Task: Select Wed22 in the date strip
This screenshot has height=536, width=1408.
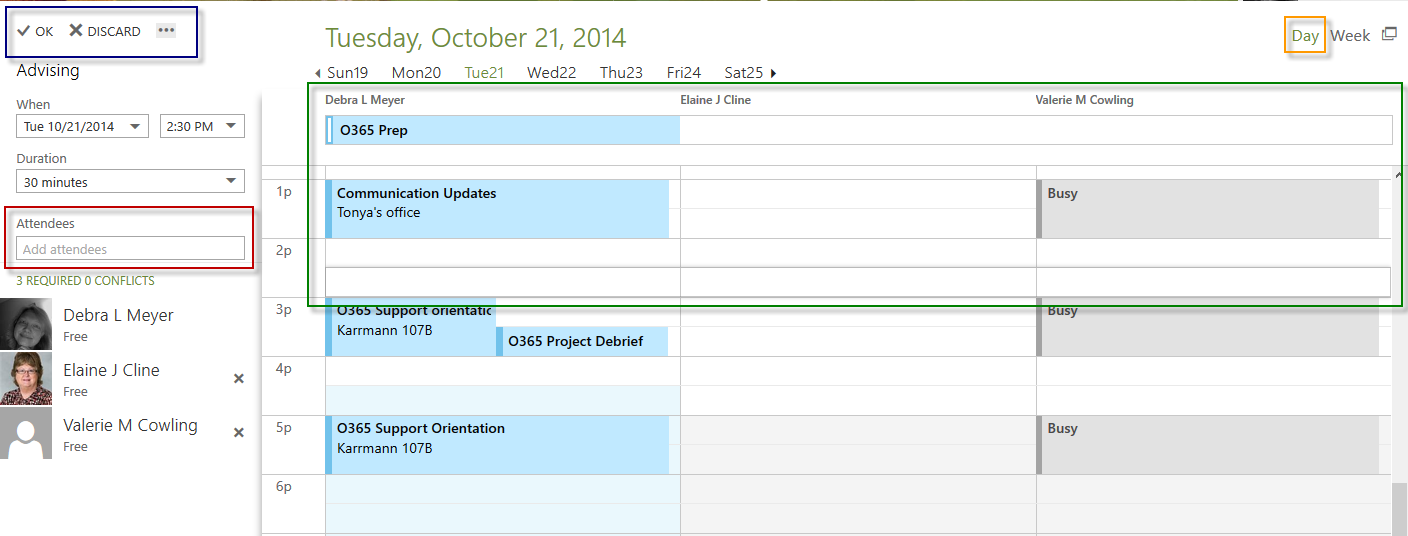Action: tap(551, 72)
